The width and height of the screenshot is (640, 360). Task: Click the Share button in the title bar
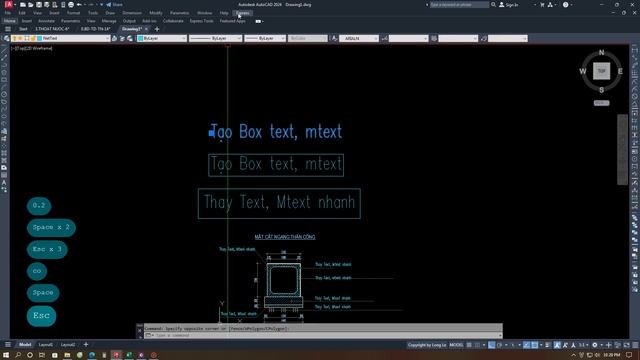tap(114, 4)
